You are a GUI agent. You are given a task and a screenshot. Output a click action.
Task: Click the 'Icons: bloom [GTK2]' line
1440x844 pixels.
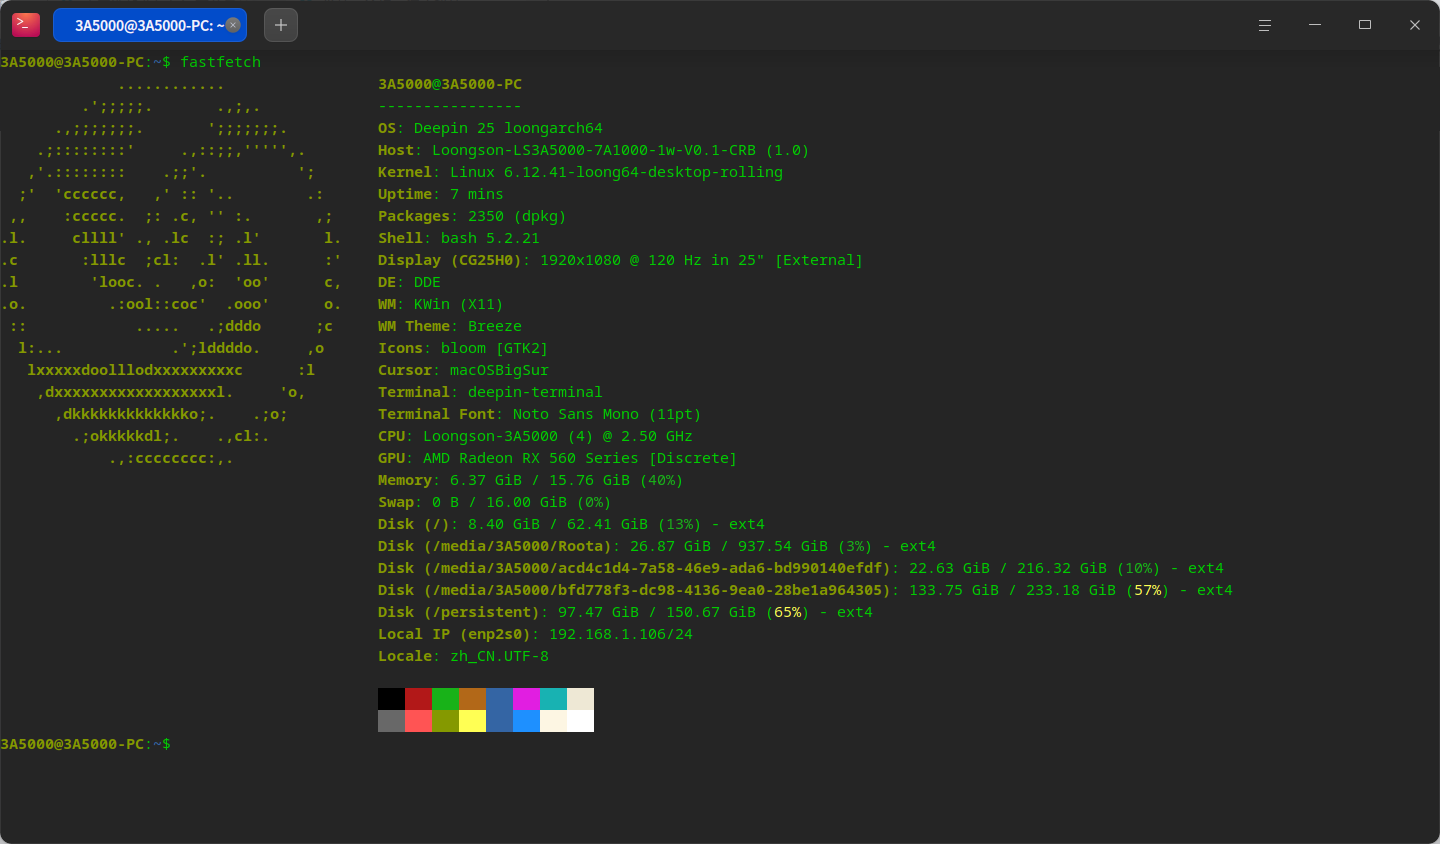coord(463,348)
